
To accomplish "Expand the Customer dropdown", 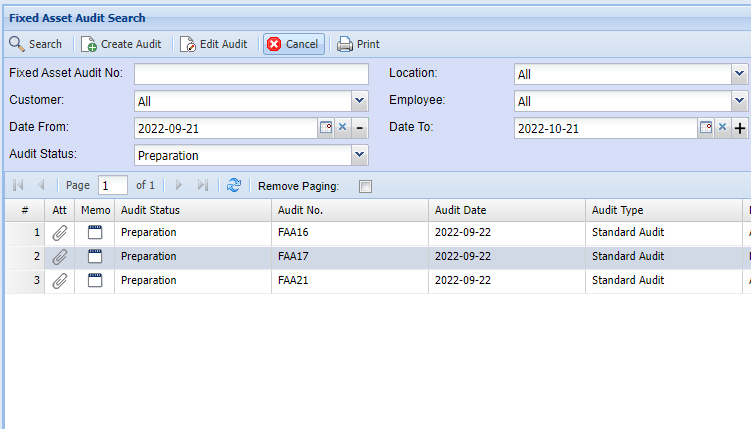I will click(x=359, y=101).
